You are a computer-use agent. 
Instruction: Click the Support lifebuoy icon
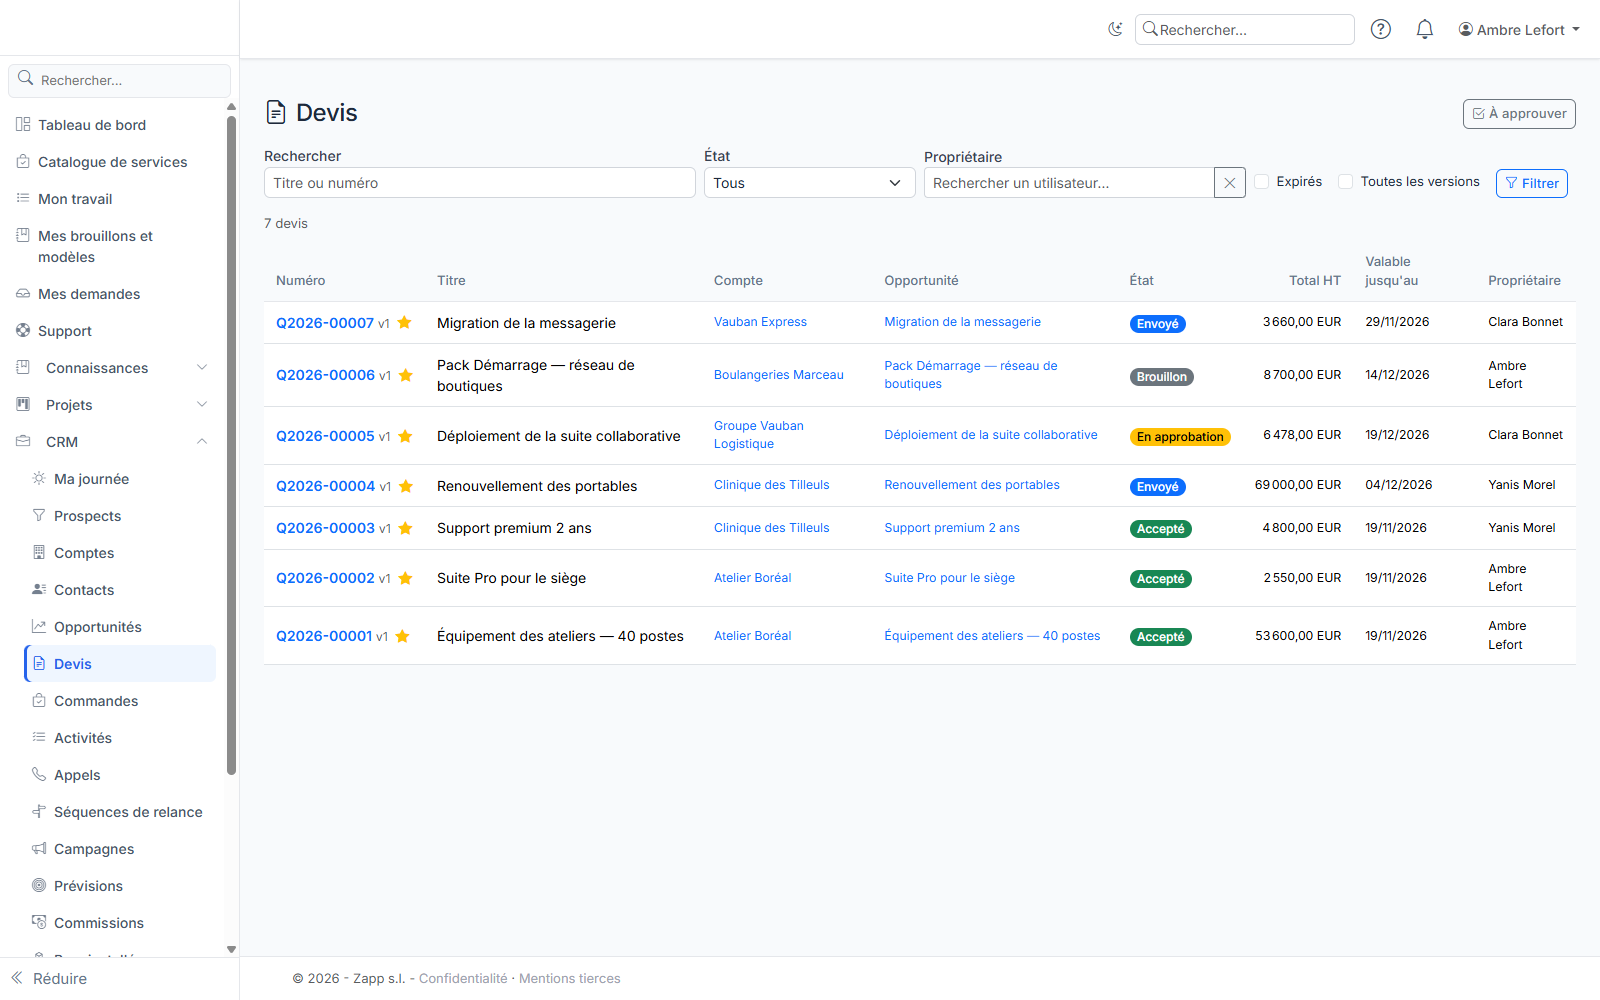[23, 330]
